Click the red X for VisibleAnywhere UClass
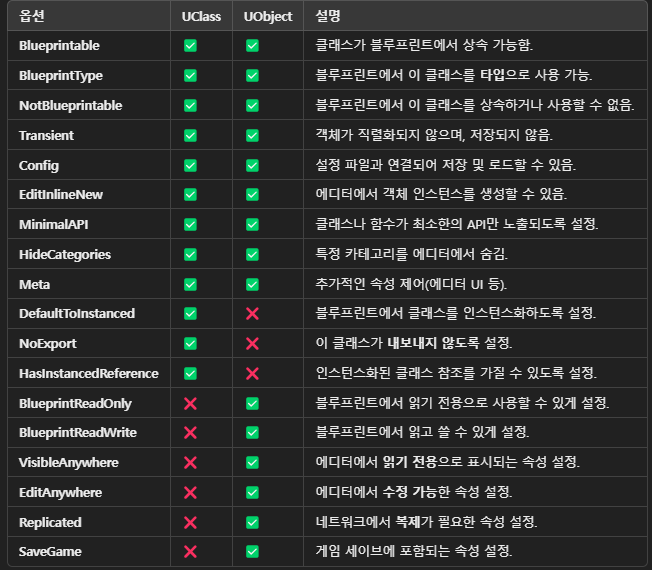 190,462
